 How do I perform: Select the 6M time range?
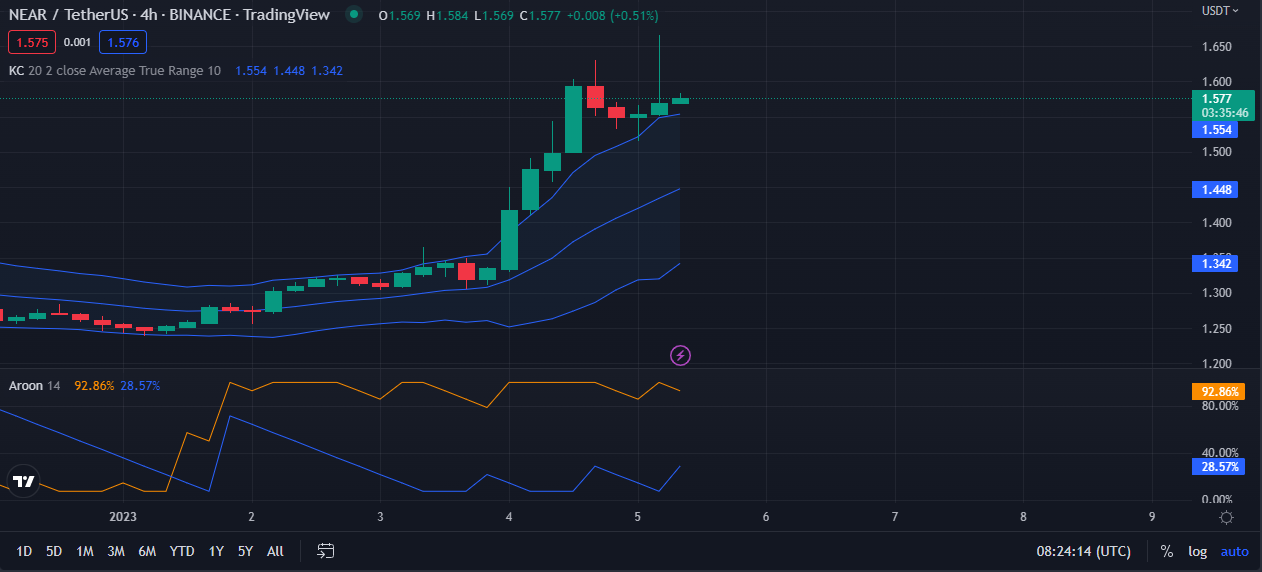[147, 551]
